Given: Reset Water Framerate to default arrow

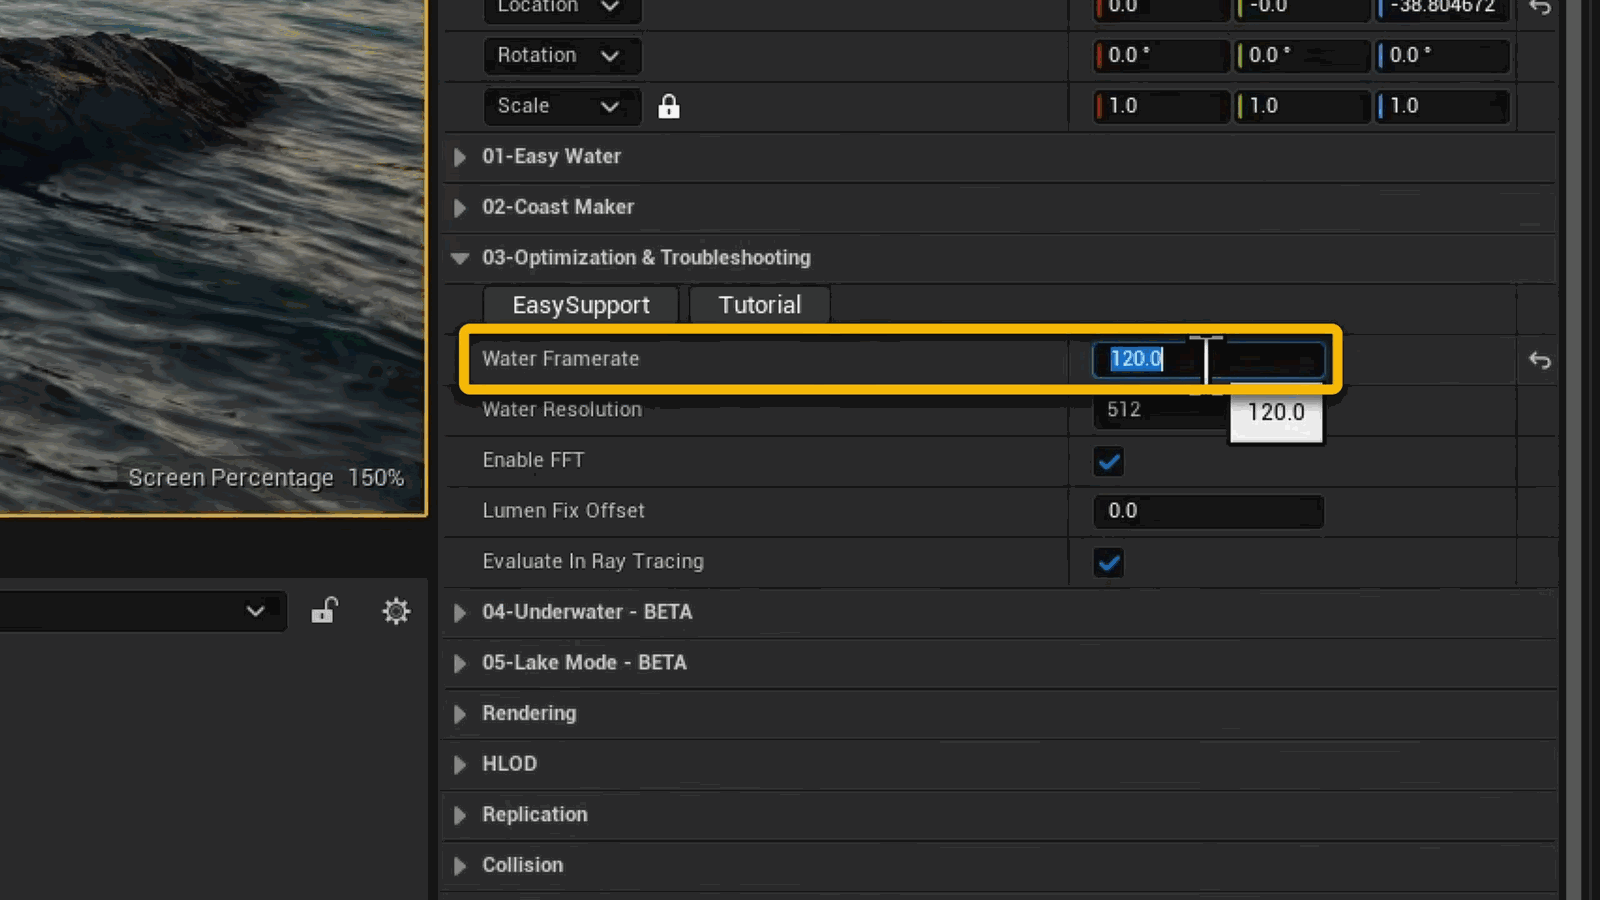Looking at the screenshot, I should tap(1540, 360).
